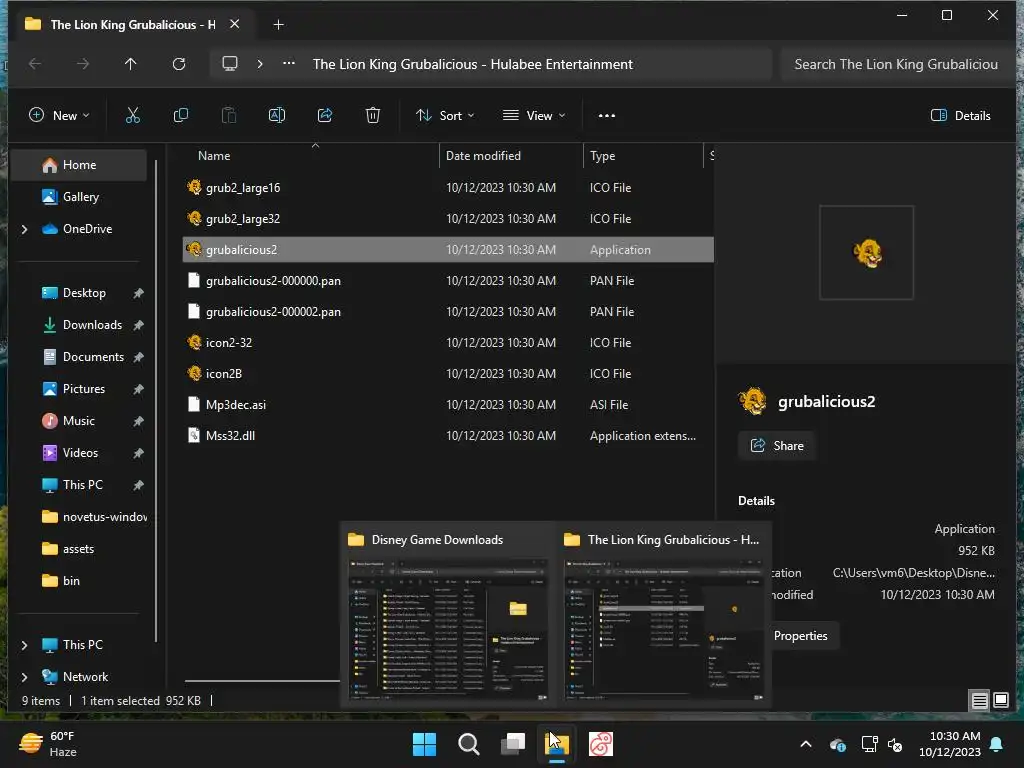The image size is (1024, 768).
Task: Select file Mss32.dll
Action: point(448,436)
